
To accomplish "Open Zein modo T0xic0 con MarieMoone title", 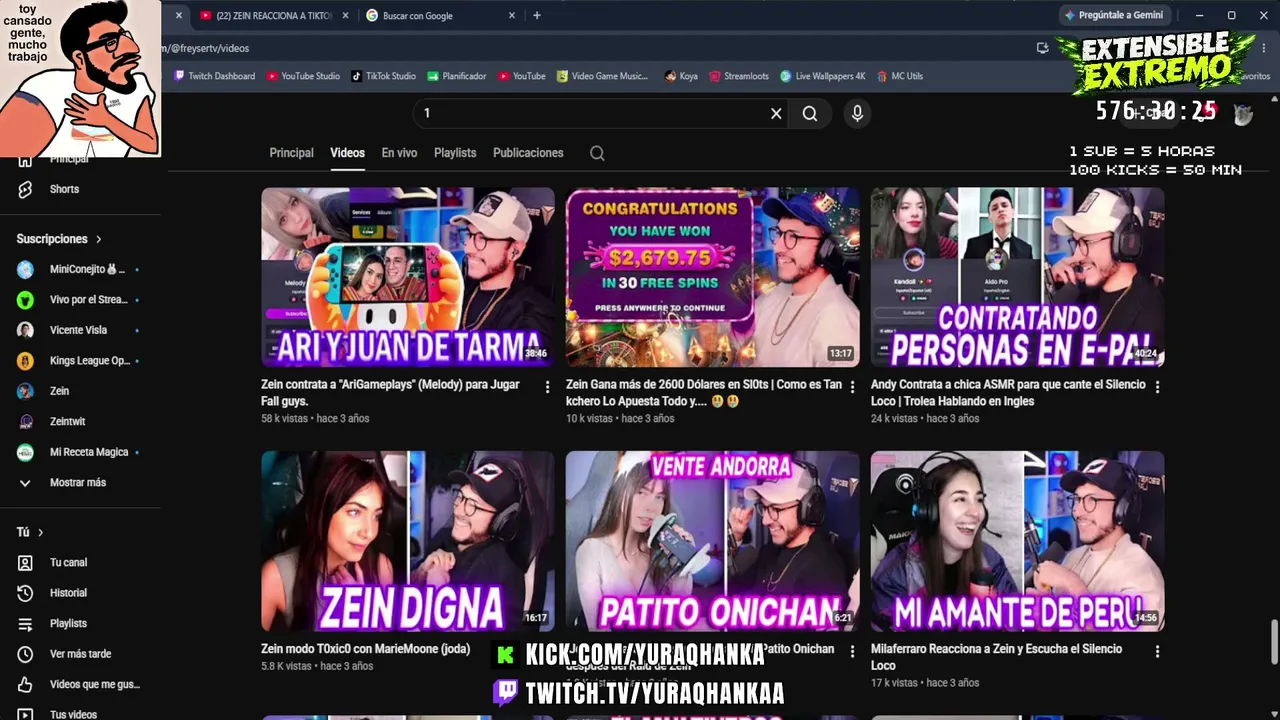I will click(365, 649).
